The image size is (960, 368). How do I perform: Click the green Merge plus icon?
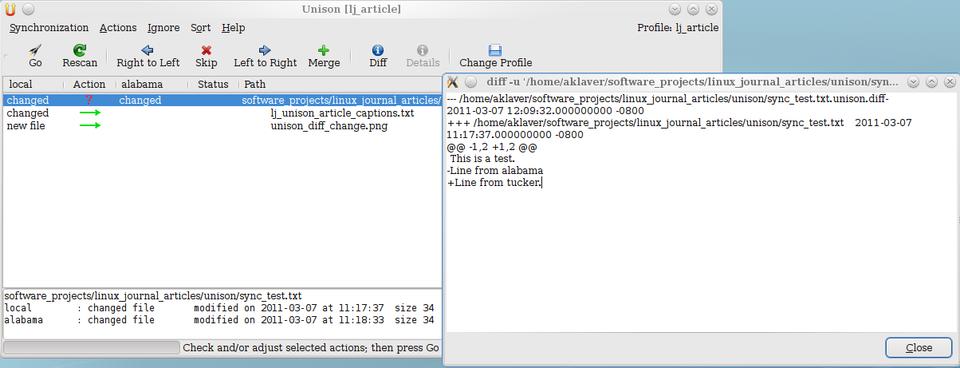(x=323, y=50)
